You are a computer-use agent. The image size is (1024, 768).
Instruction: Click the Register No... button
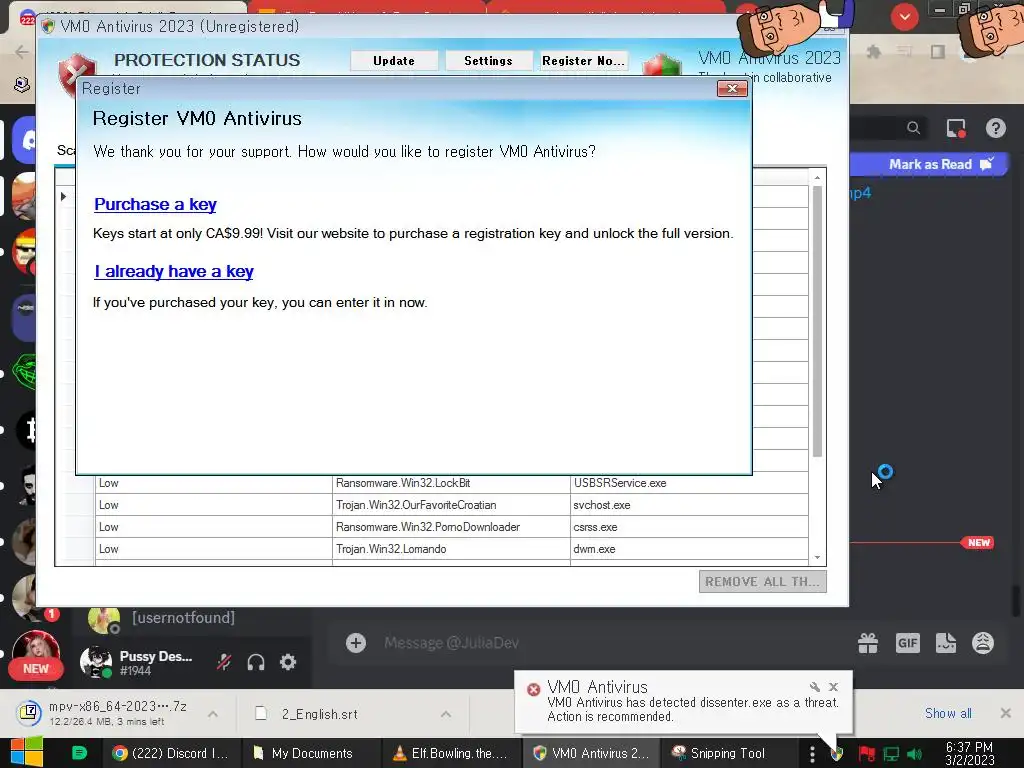[x=583, y=61]
